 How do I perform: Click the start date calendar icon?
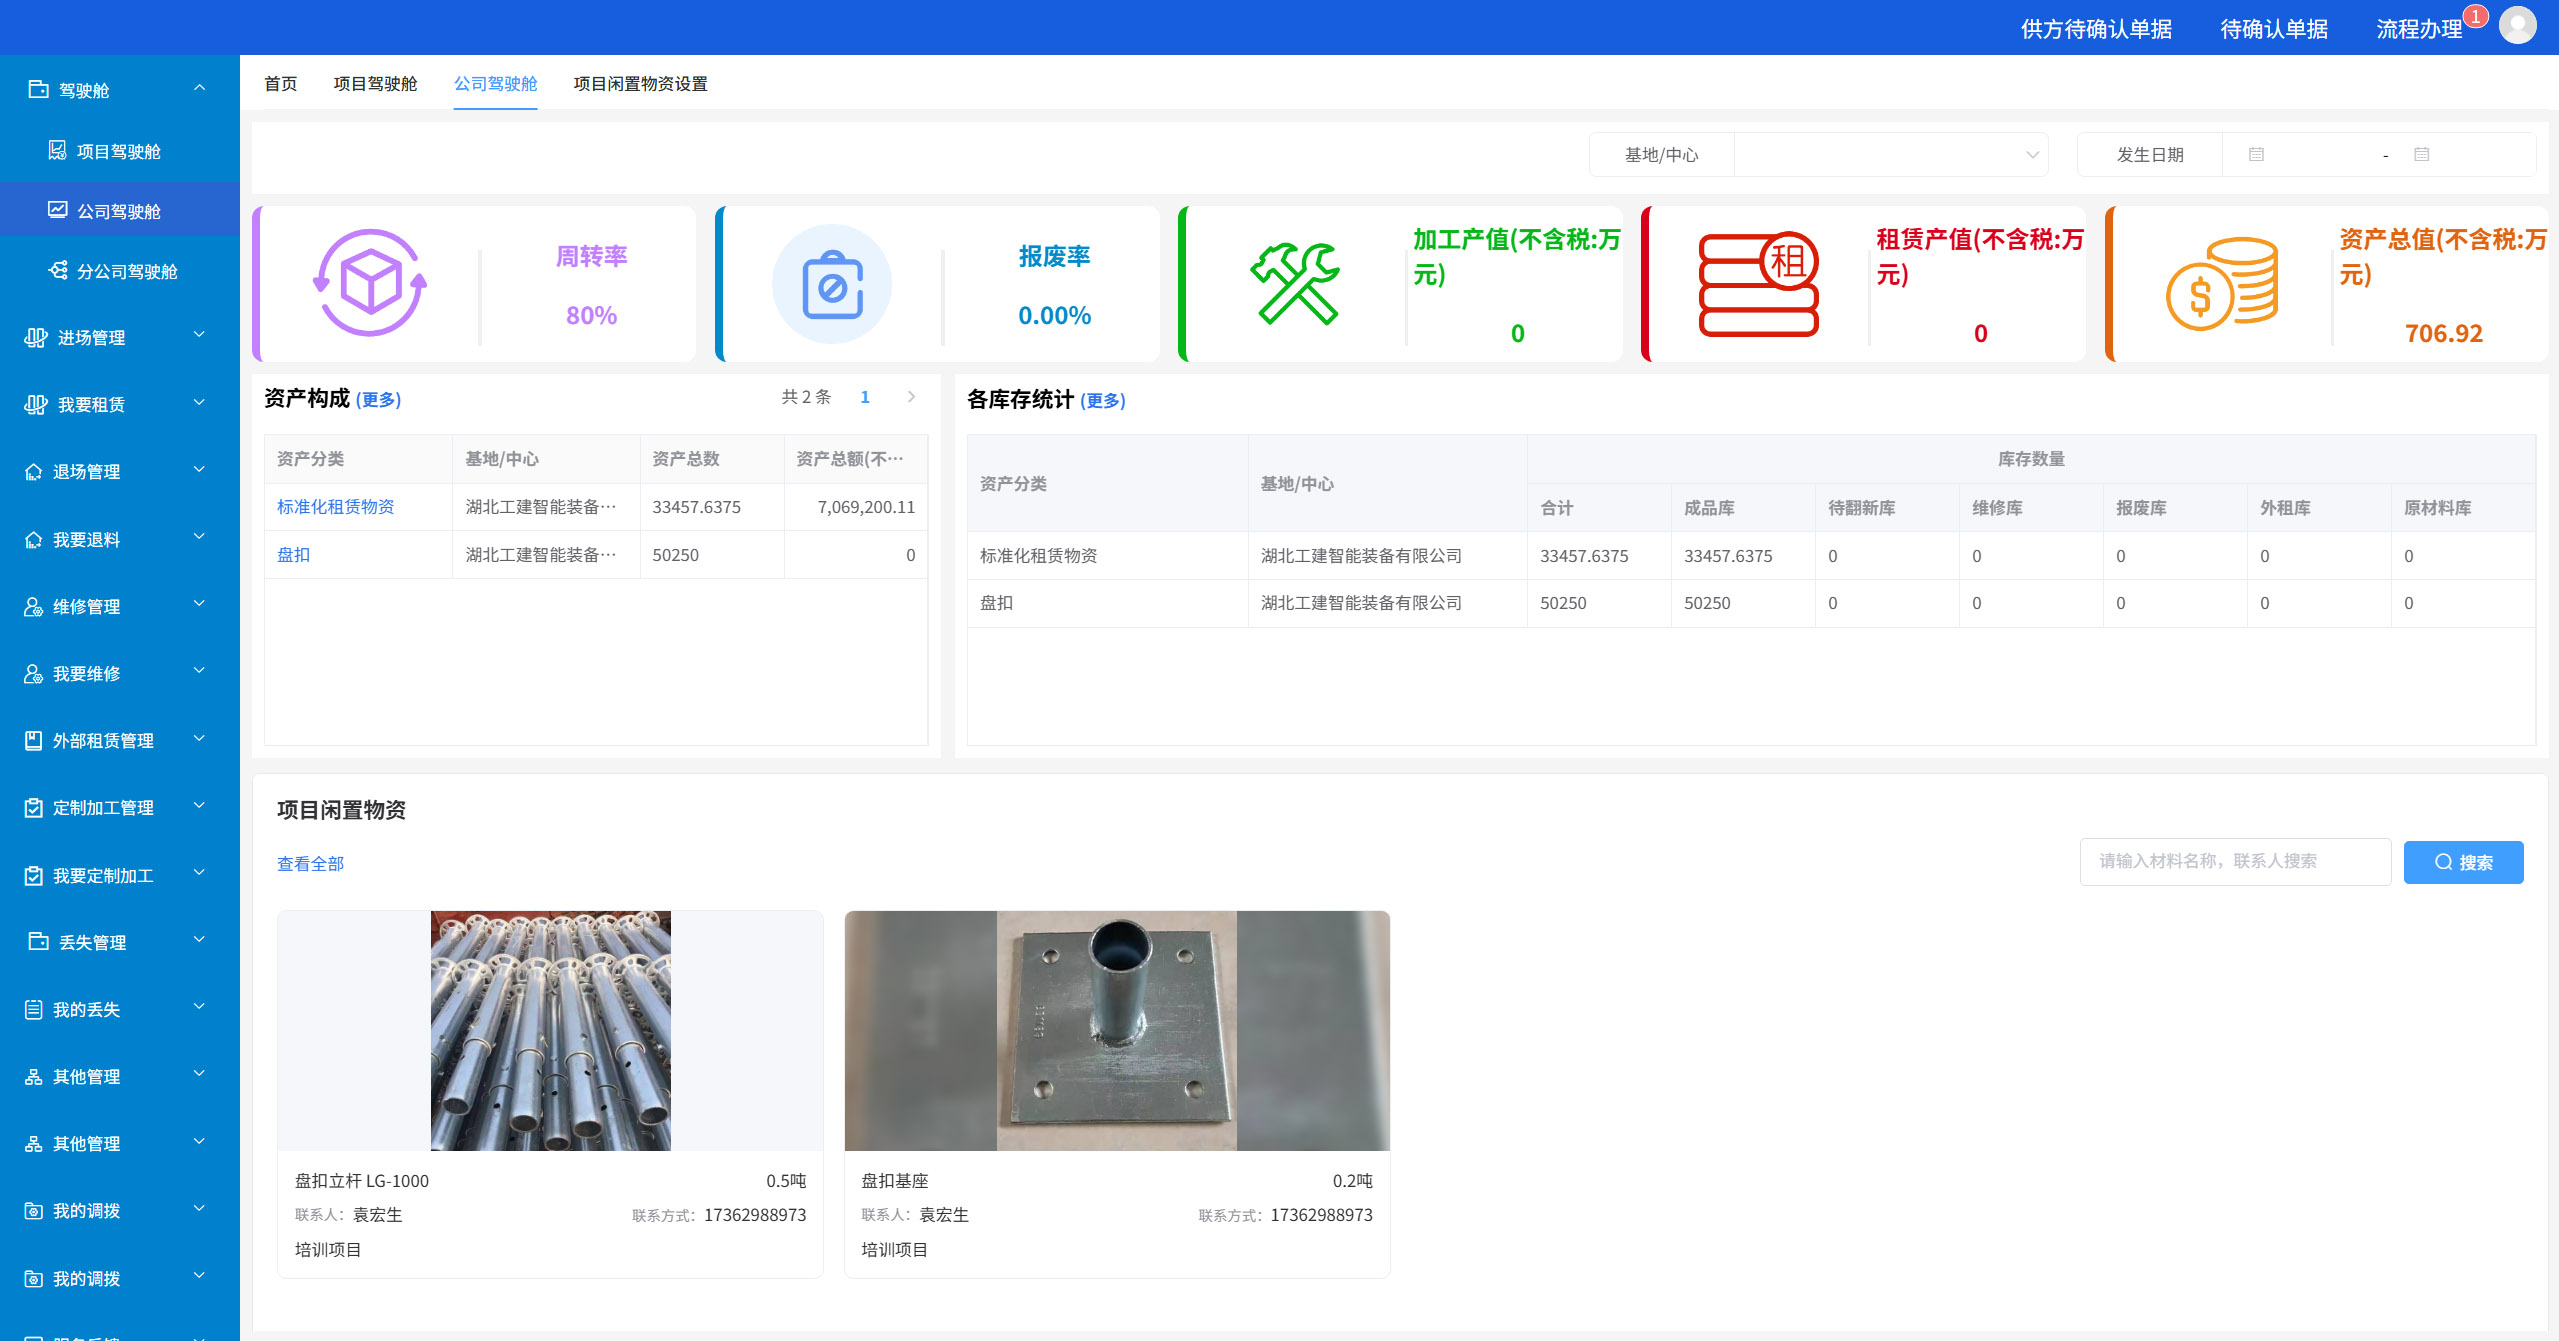pos(2256,155)
